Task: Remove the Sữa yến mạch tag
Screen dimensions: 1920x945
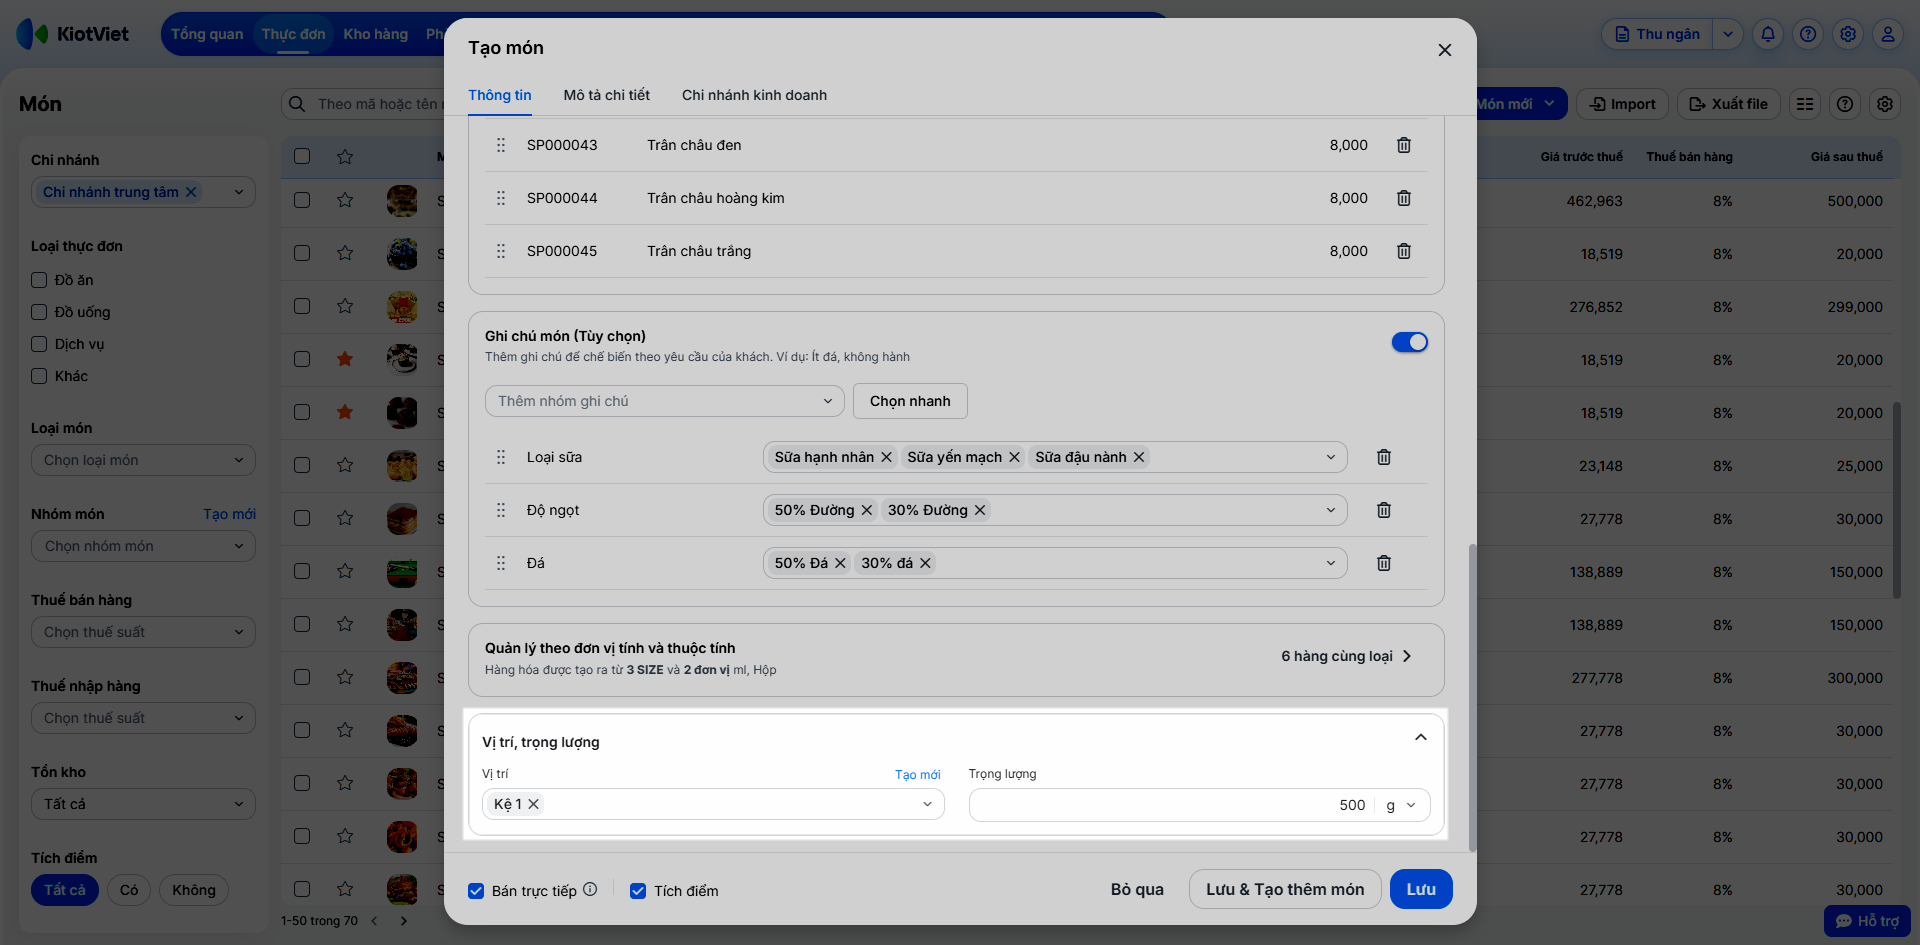Action: pos(1014,457)
